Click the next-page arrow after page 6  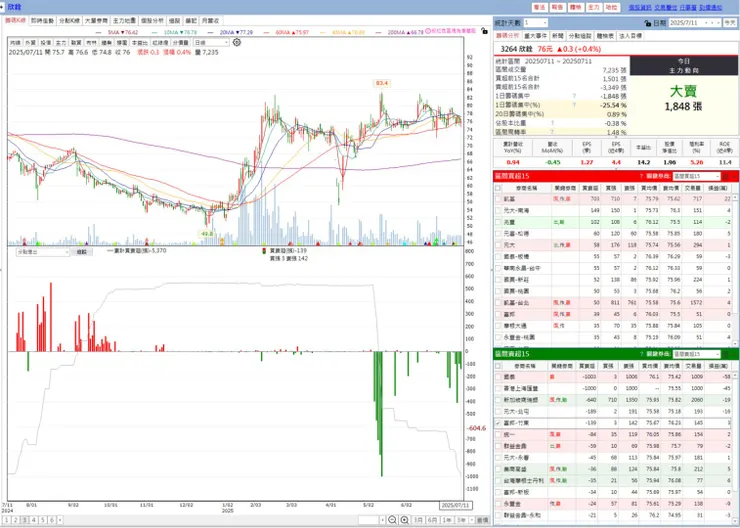(60, 520)
